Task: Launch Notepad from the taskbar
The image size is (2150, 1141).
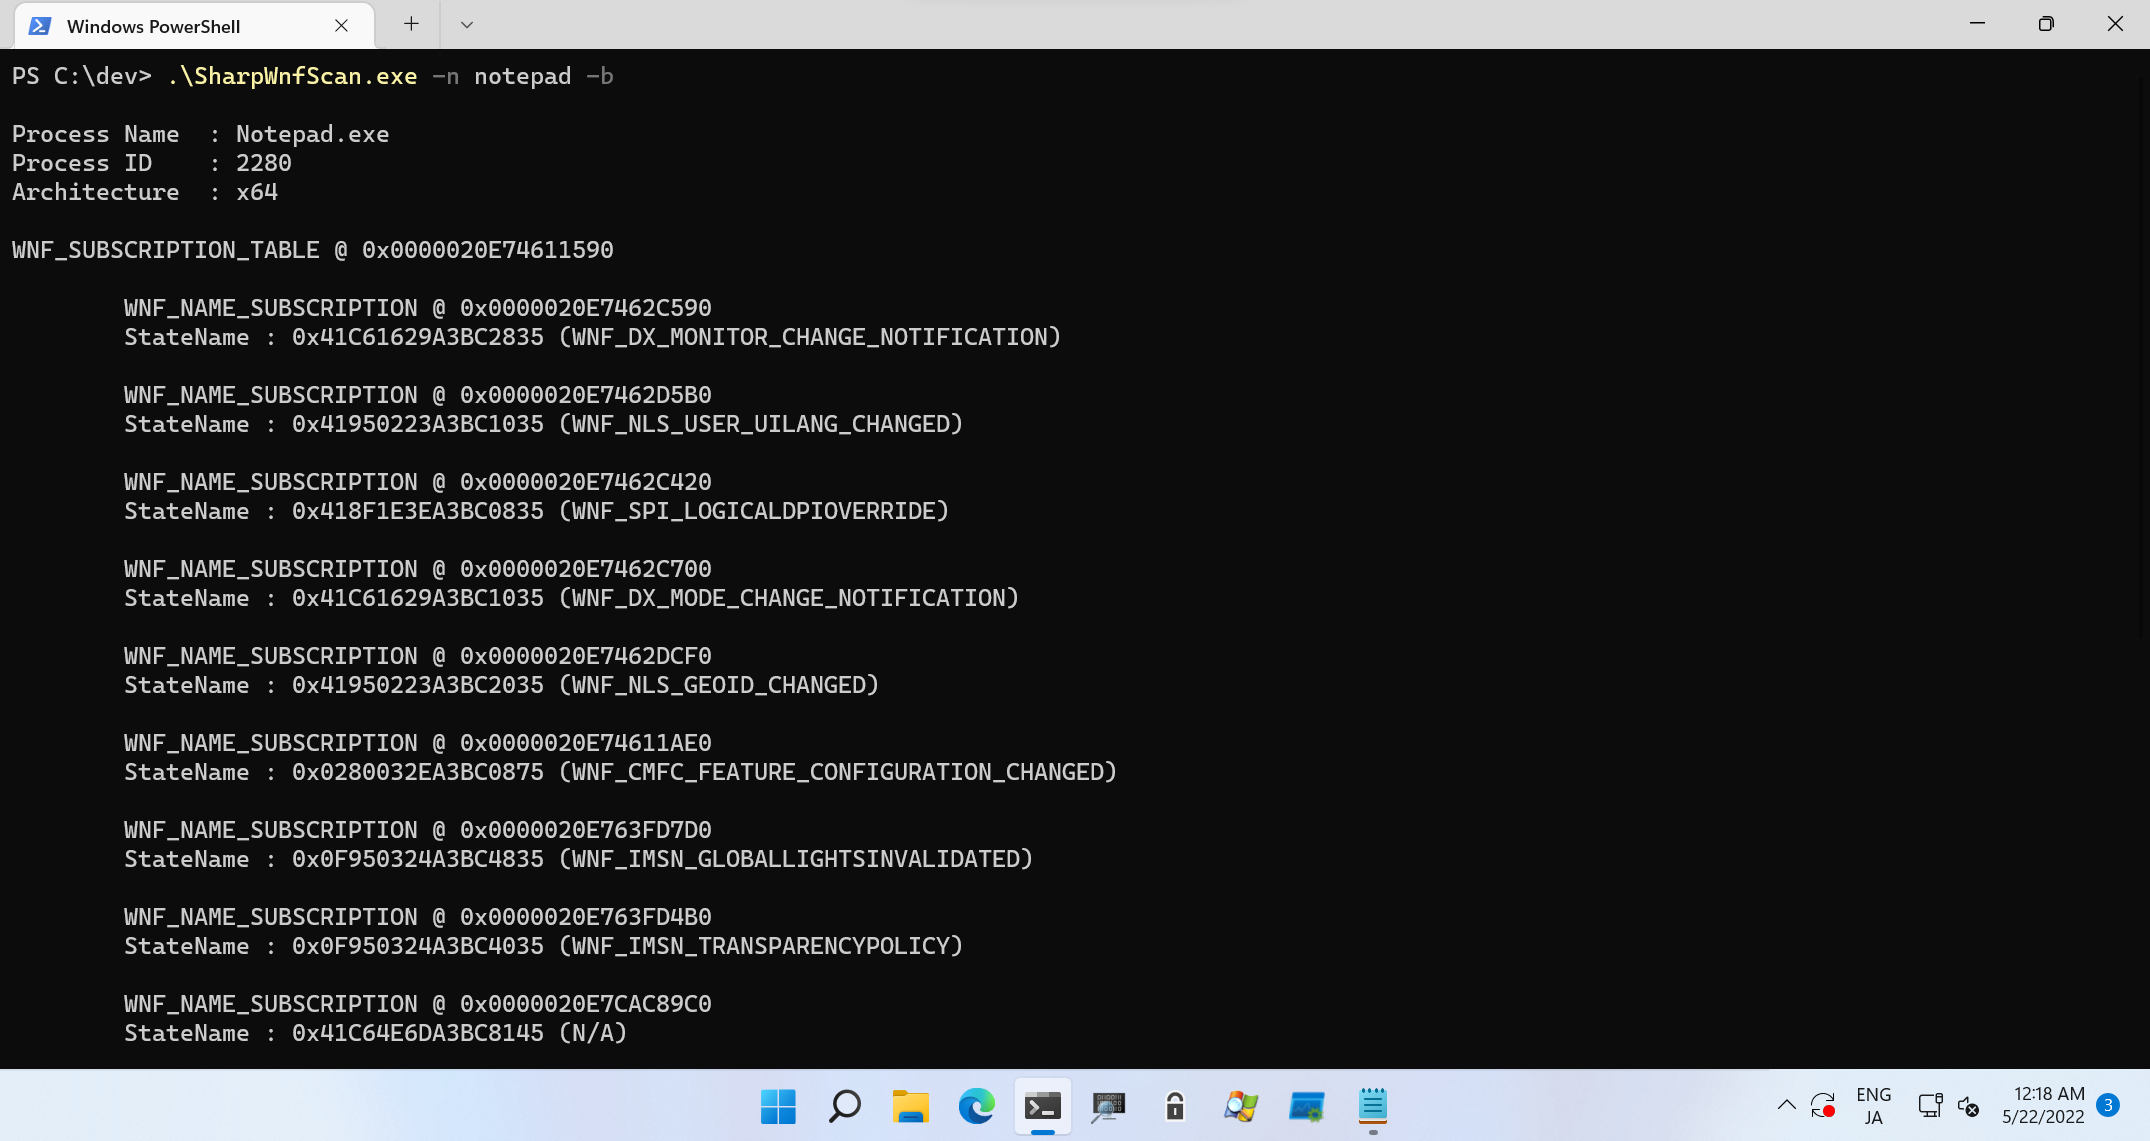Action: click(x=1373, y=1107)
